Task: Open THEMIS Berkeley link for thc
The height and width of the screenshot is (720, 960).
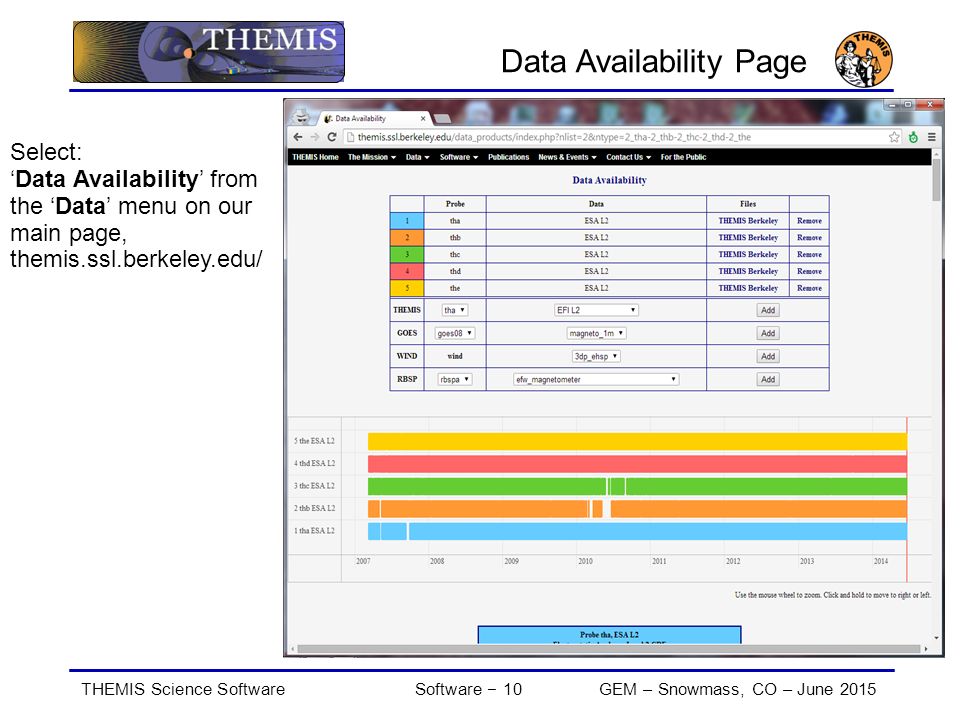Action: (748, 255)
